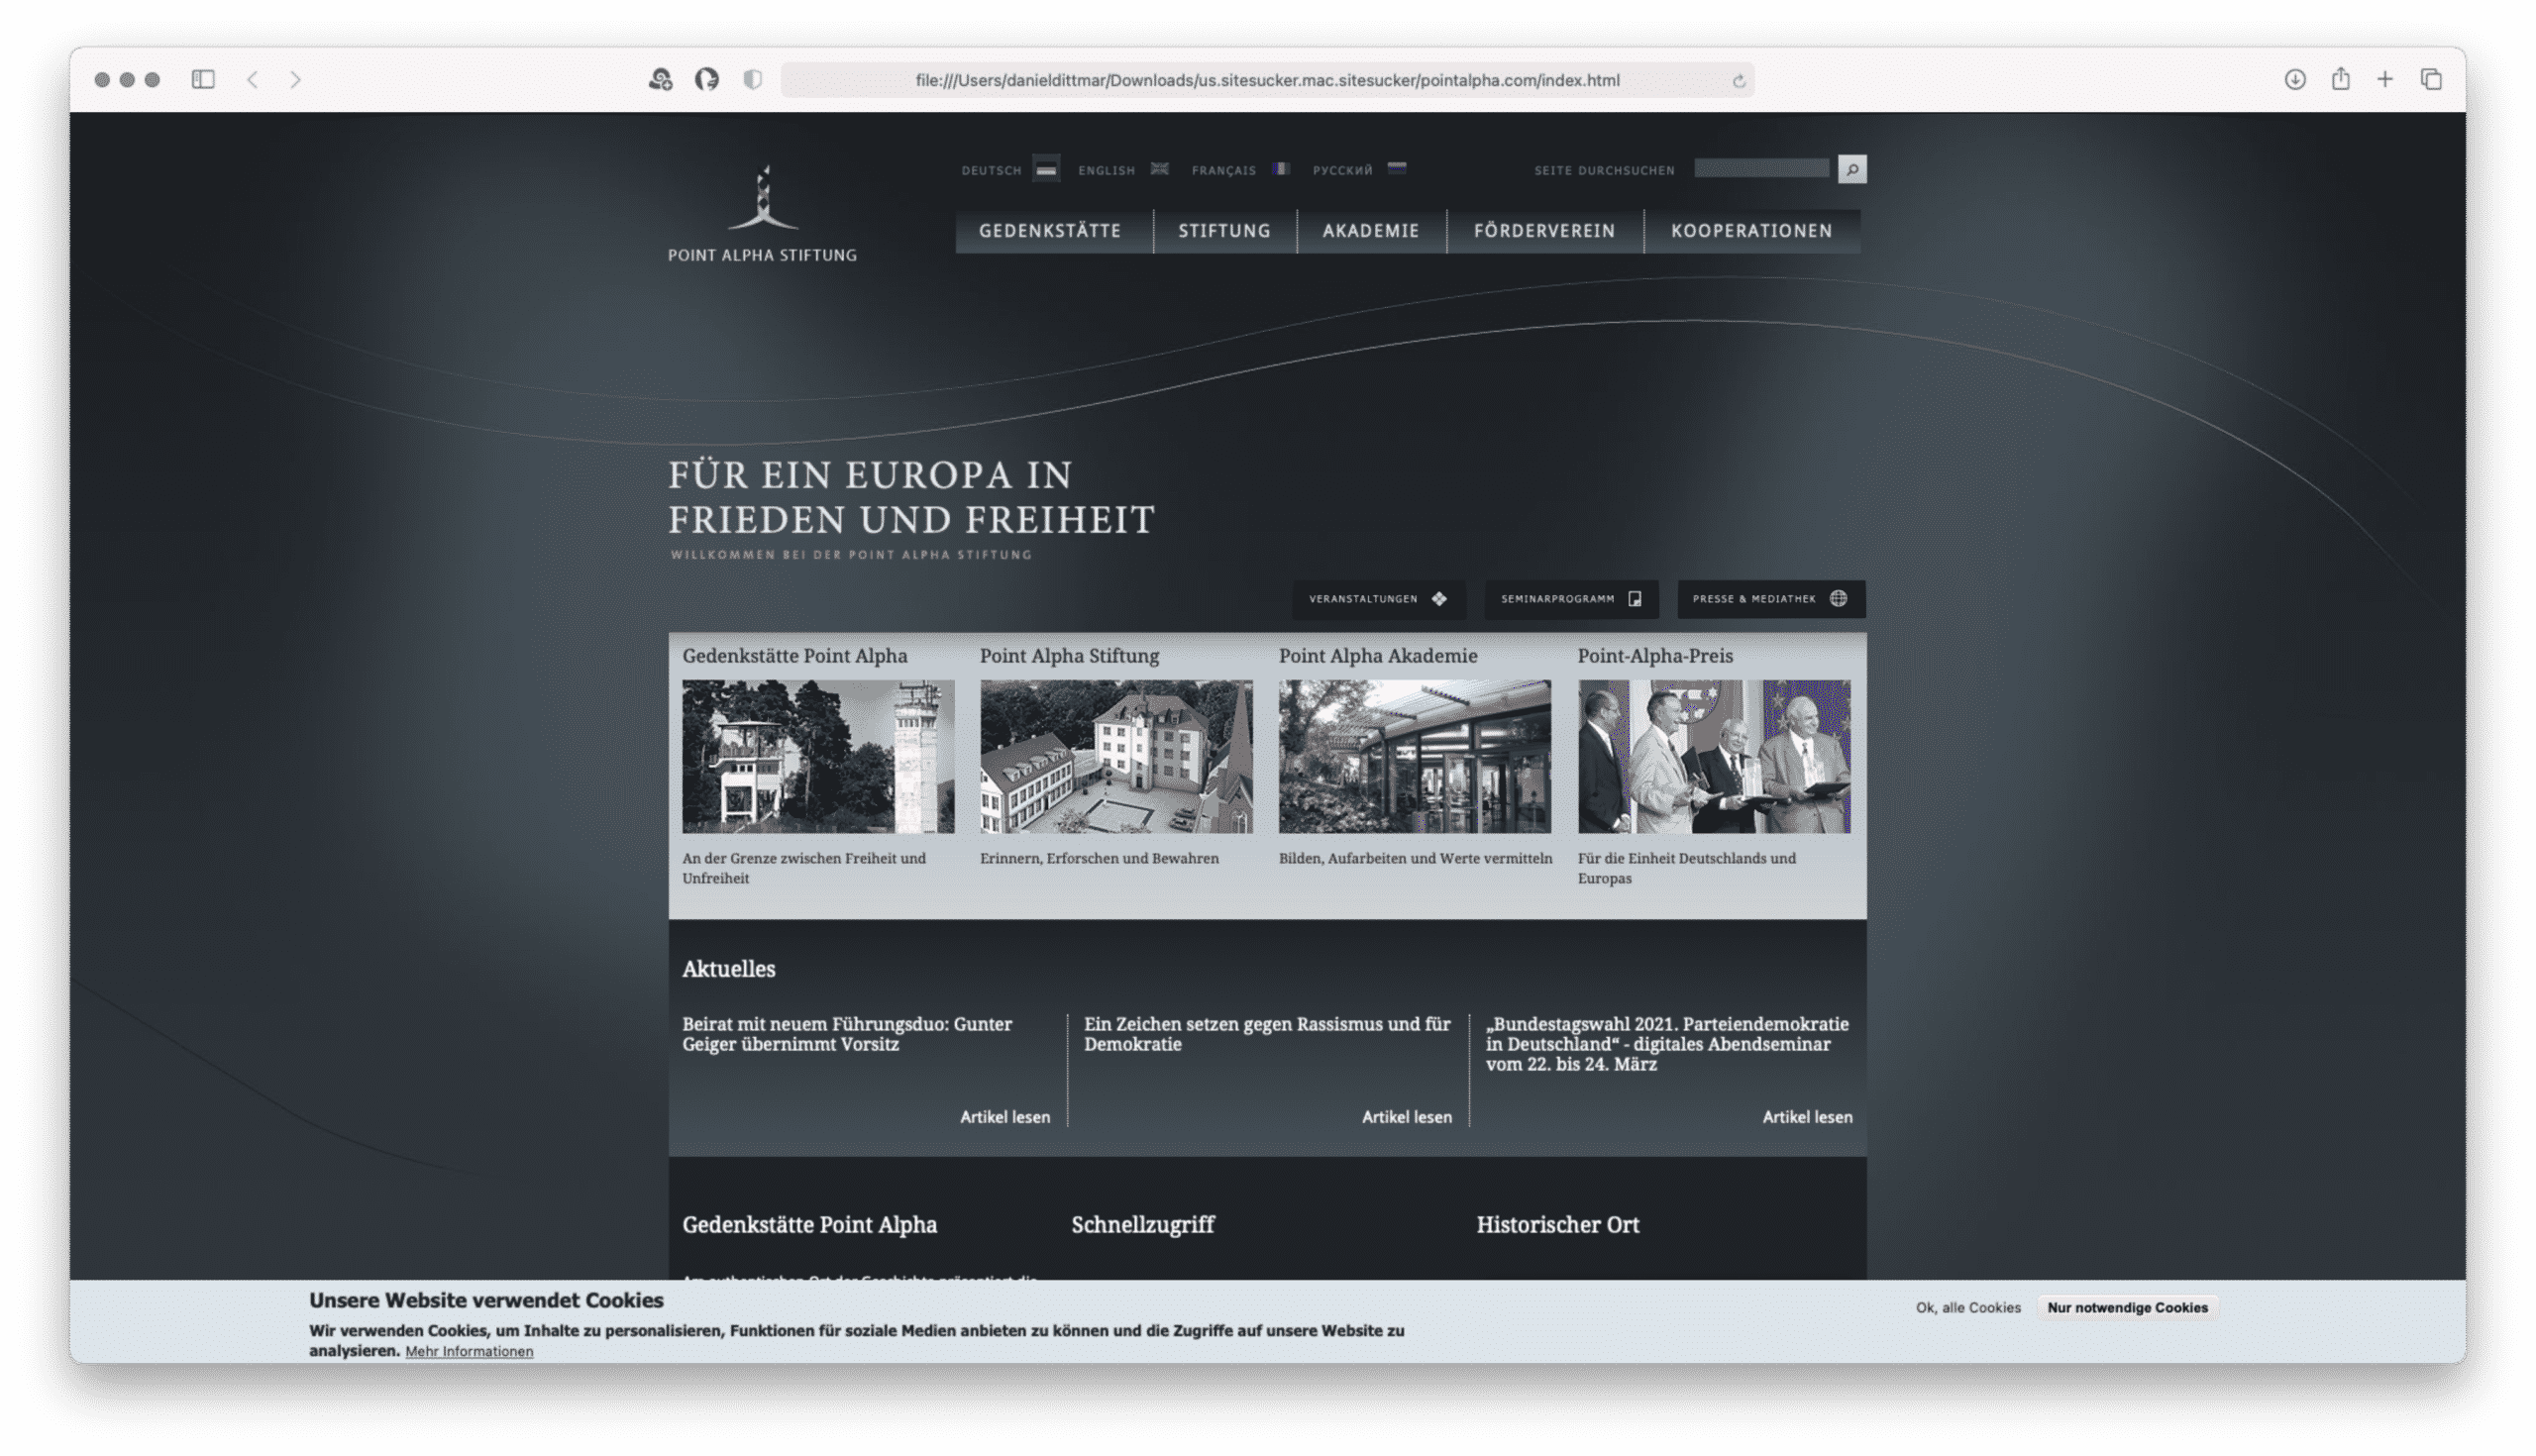Read article about Beirat mit neuem Führungsduo
Image resolution: width=2536 pixels, height=1456 pixels.
coord(847,1034)
